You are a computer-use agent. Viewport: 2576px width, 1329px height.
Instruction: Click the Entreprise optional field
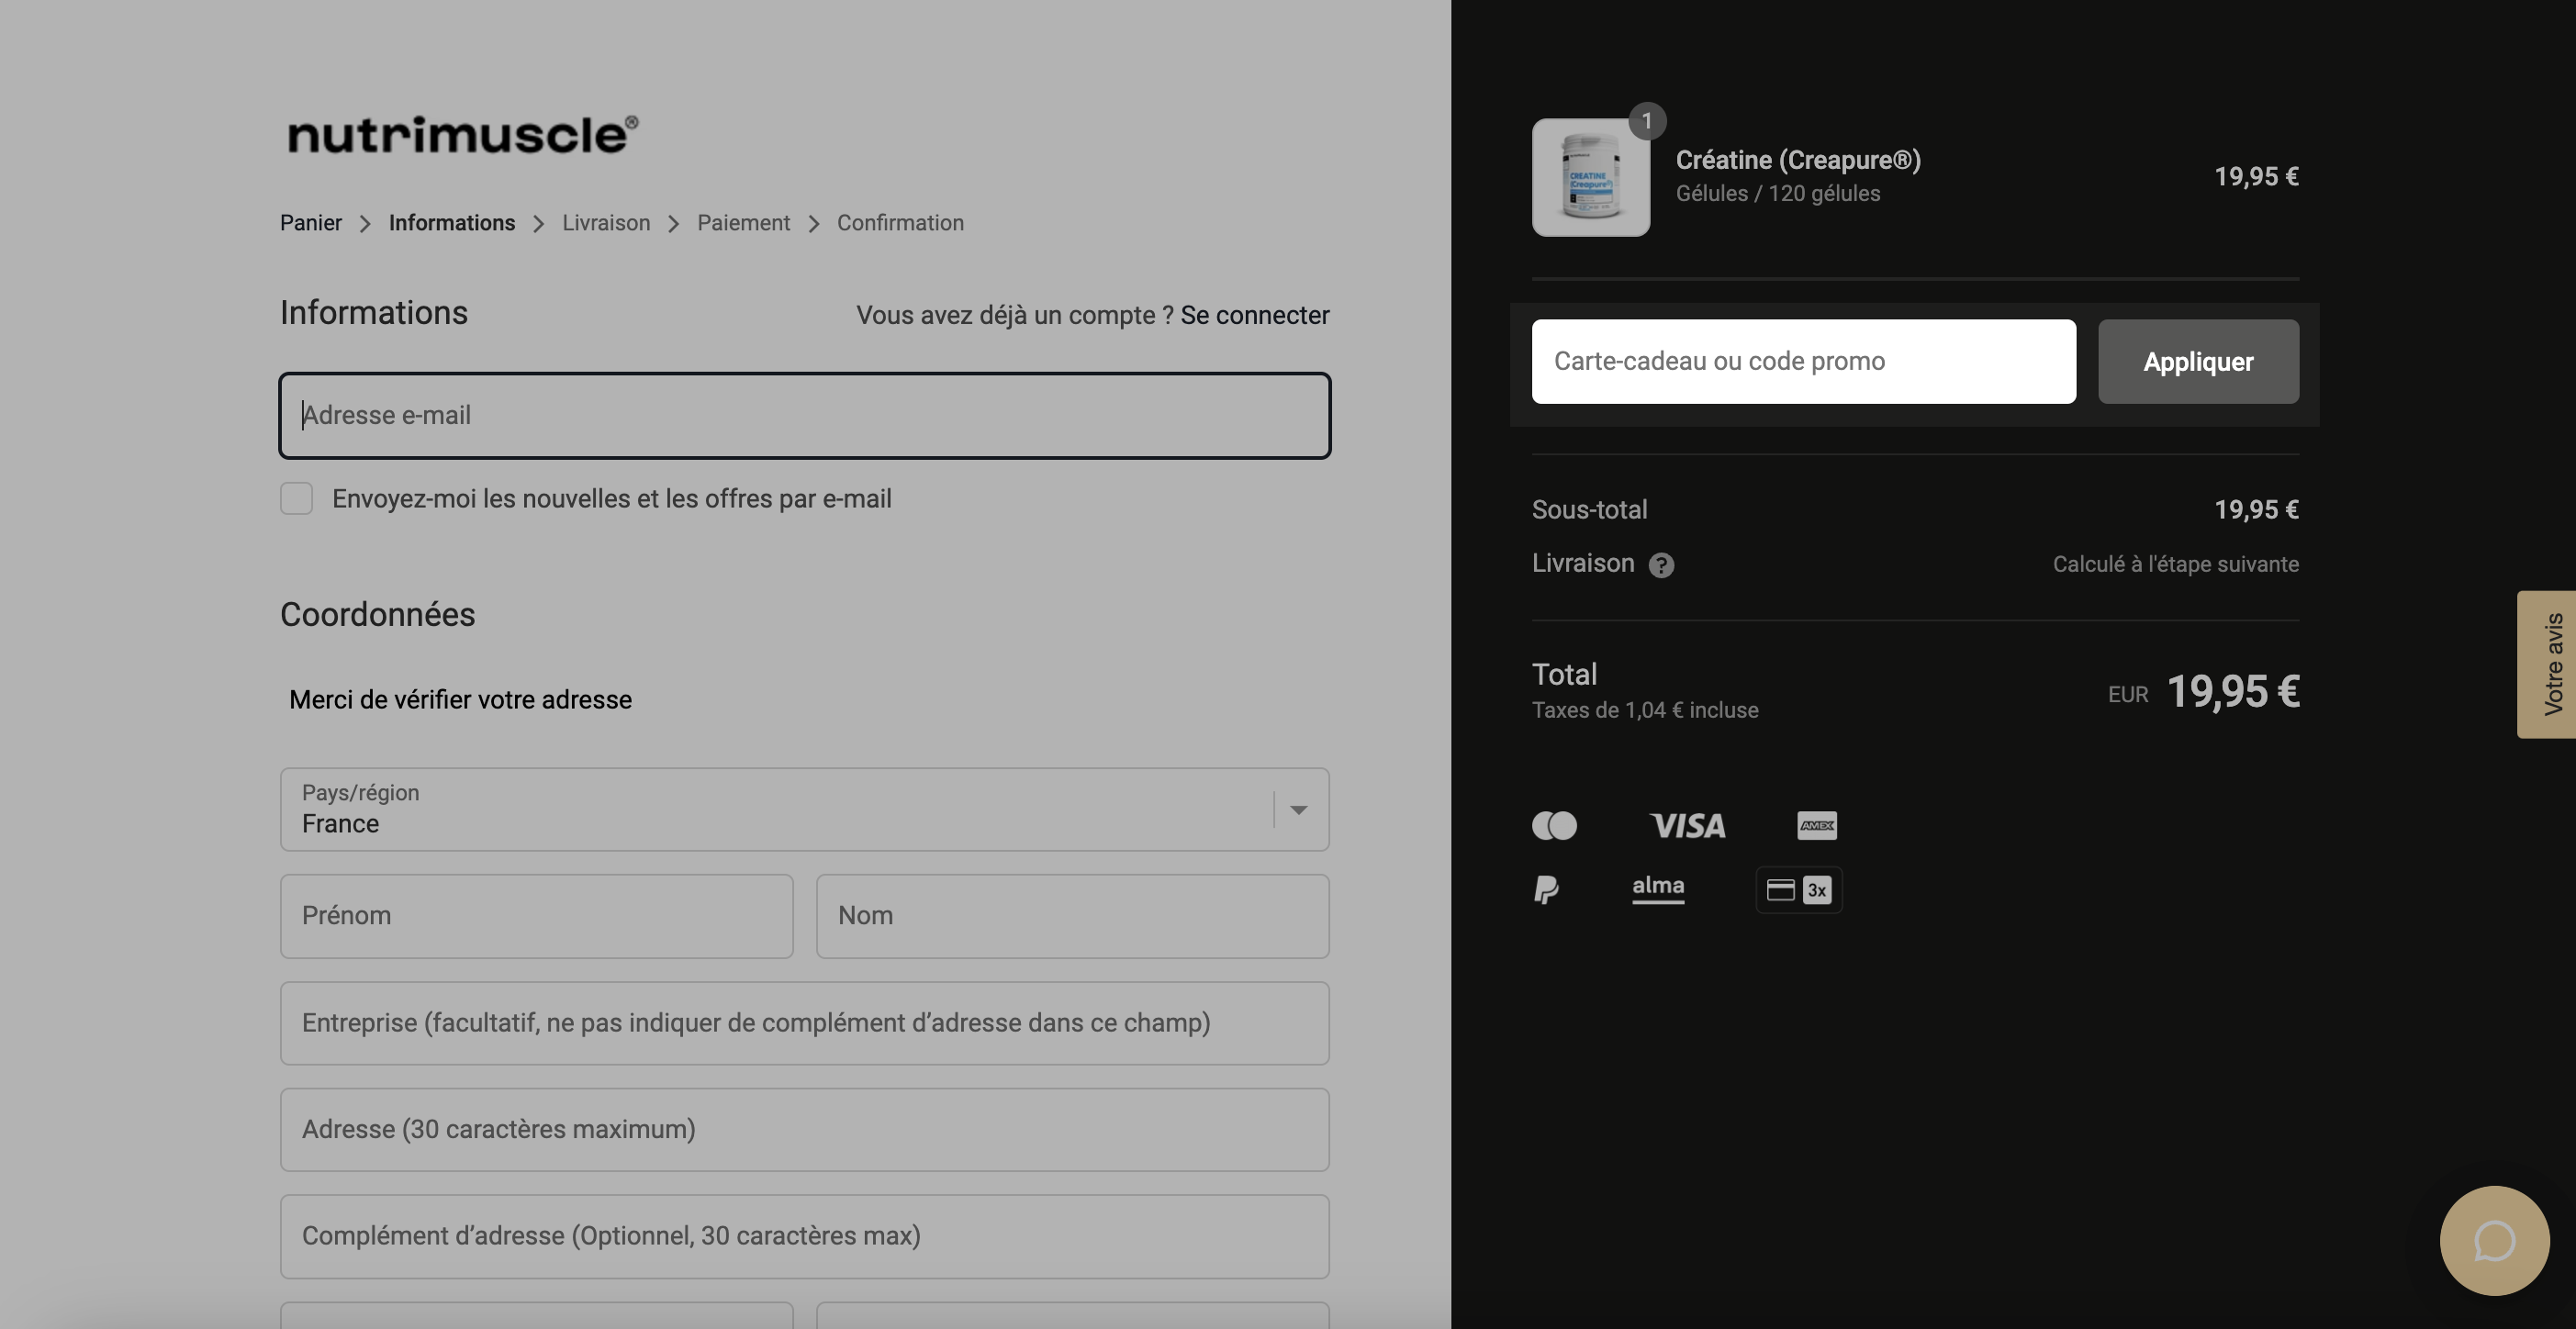click(x=804, y=1023)
